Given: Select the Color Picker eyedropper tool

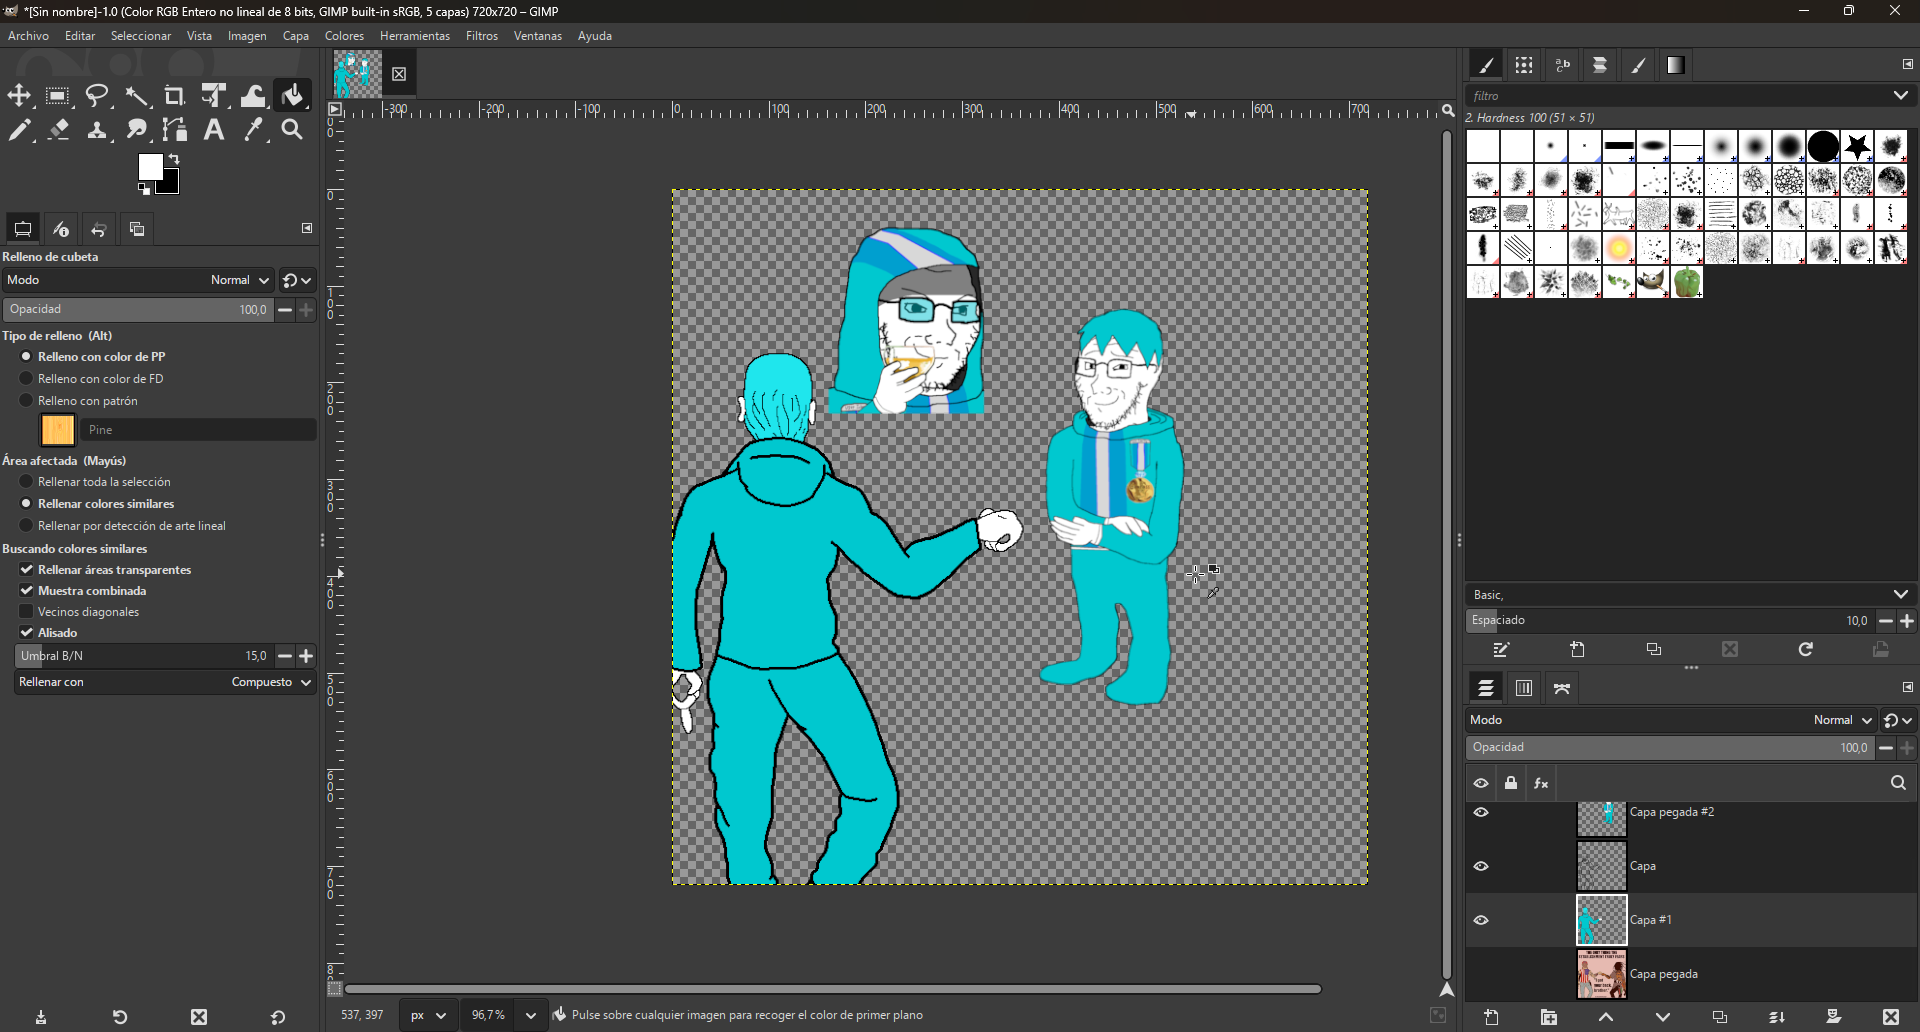Looking at the screenshot, I should [253, 130].
